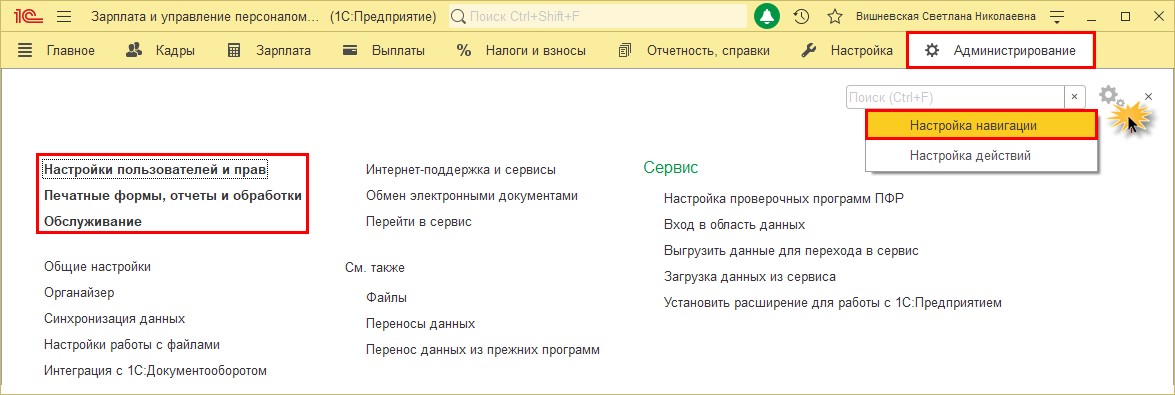Click the global search field in title bar
This screenshot has width=1175, height=395.
coord(597,16)
